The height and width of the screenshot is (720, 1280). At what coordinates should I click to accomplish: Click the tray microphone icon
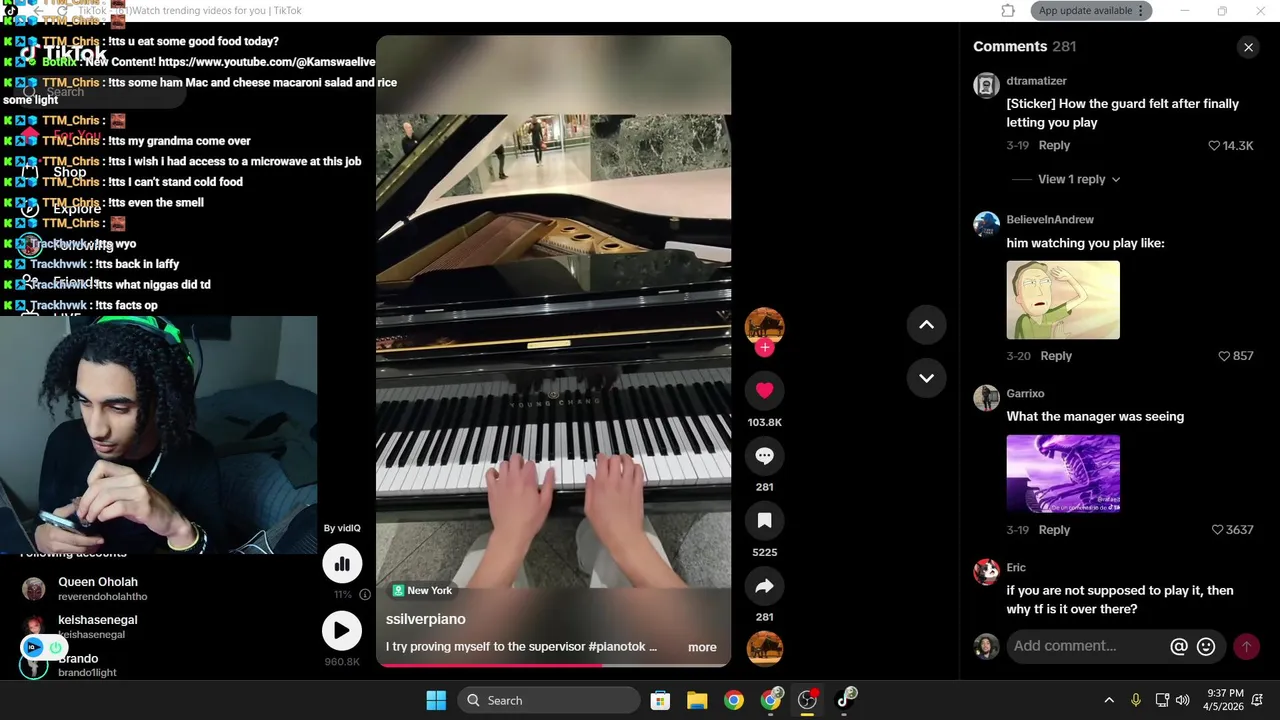click(1135, 700)
